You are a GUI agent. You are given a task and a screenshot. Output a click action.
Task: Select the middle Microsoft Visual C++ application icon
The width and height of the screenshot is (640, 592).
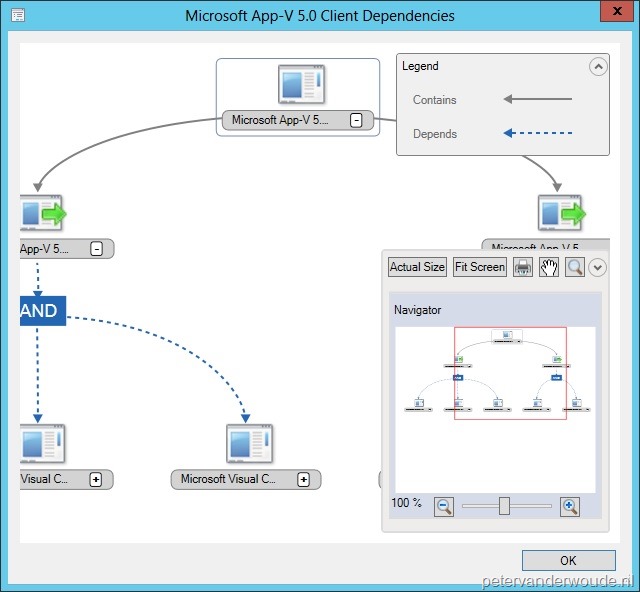tap(249, 443)
